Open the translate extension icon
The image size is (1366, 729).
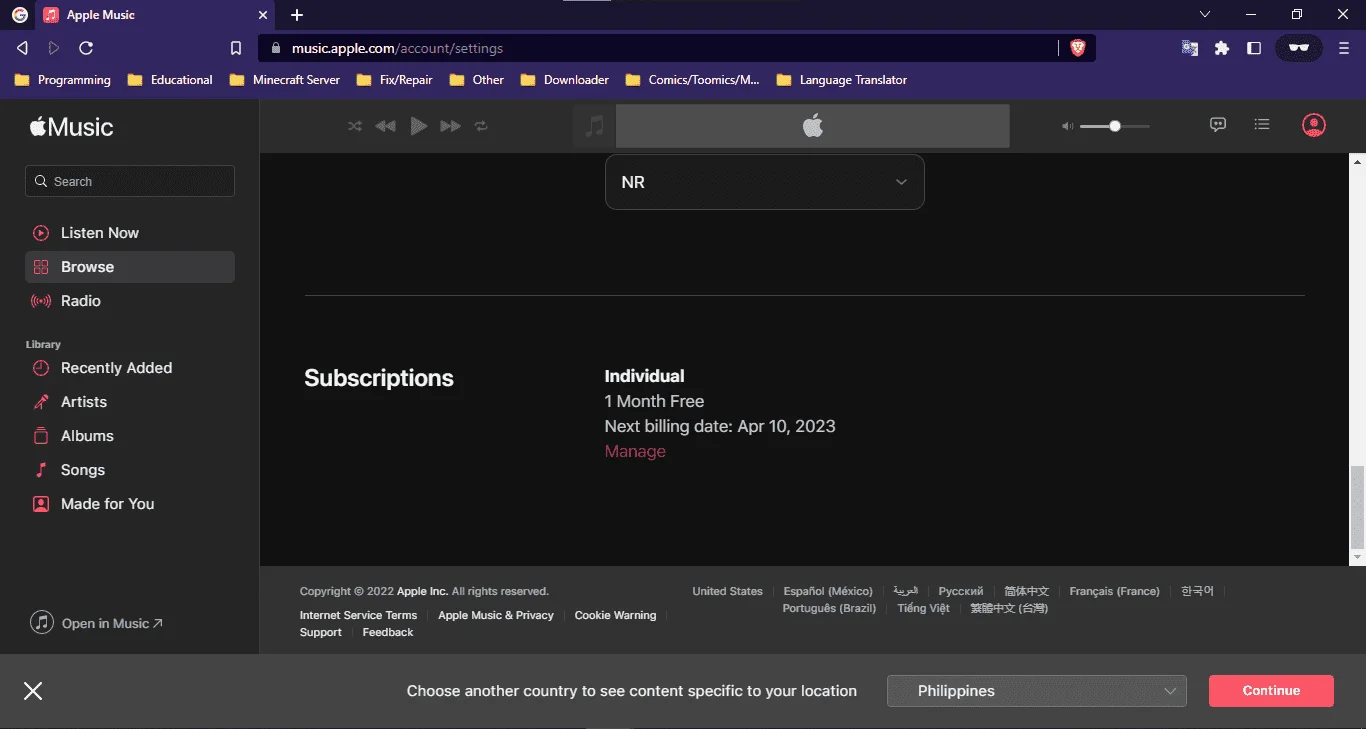(x=1190, y=48)
